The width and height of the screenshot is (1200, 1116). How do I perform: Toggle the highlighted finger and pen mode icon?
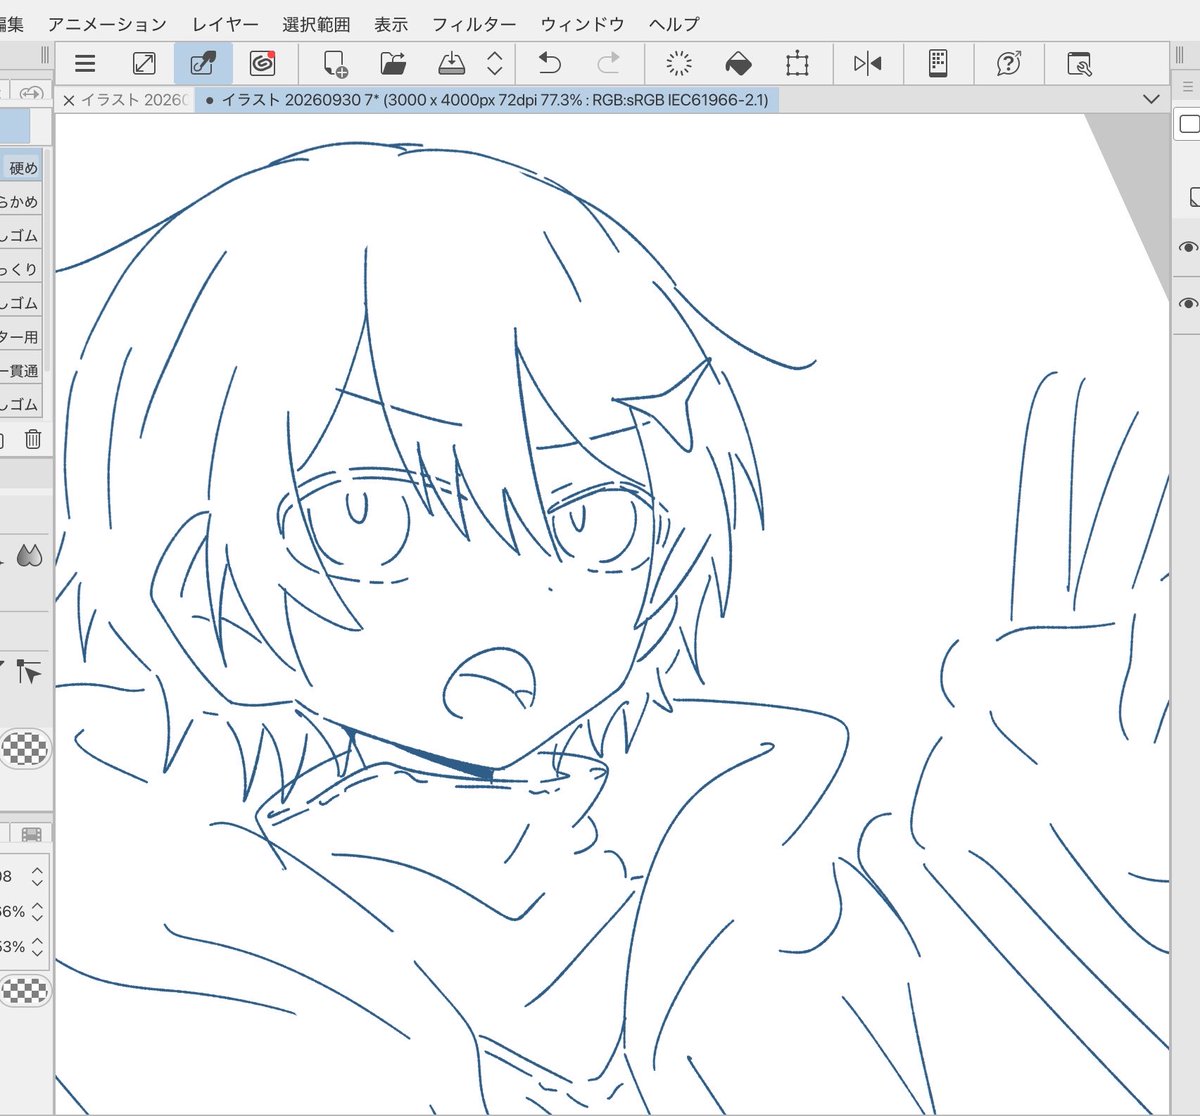pyautogui.click(x=203, y=64)
